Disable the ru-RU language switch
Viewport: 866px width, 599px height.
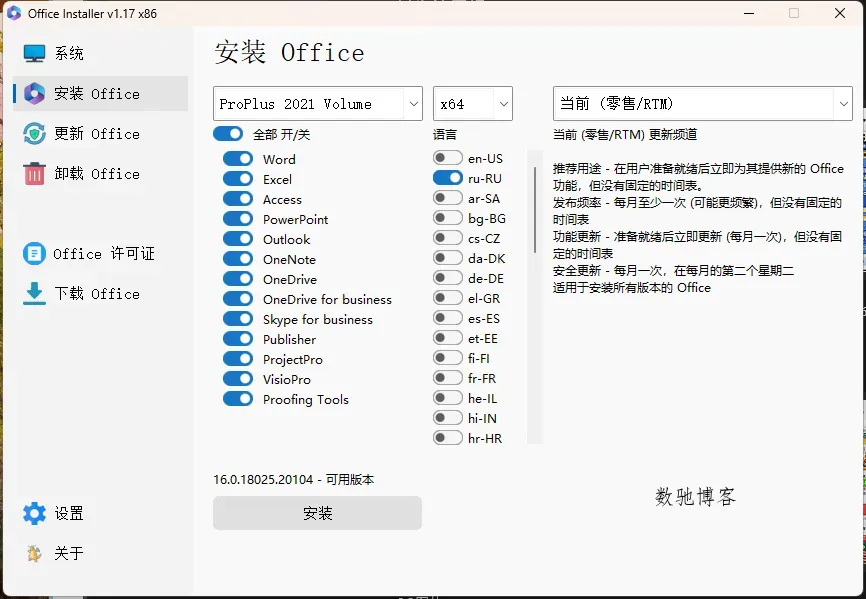[x=448, y=178]
